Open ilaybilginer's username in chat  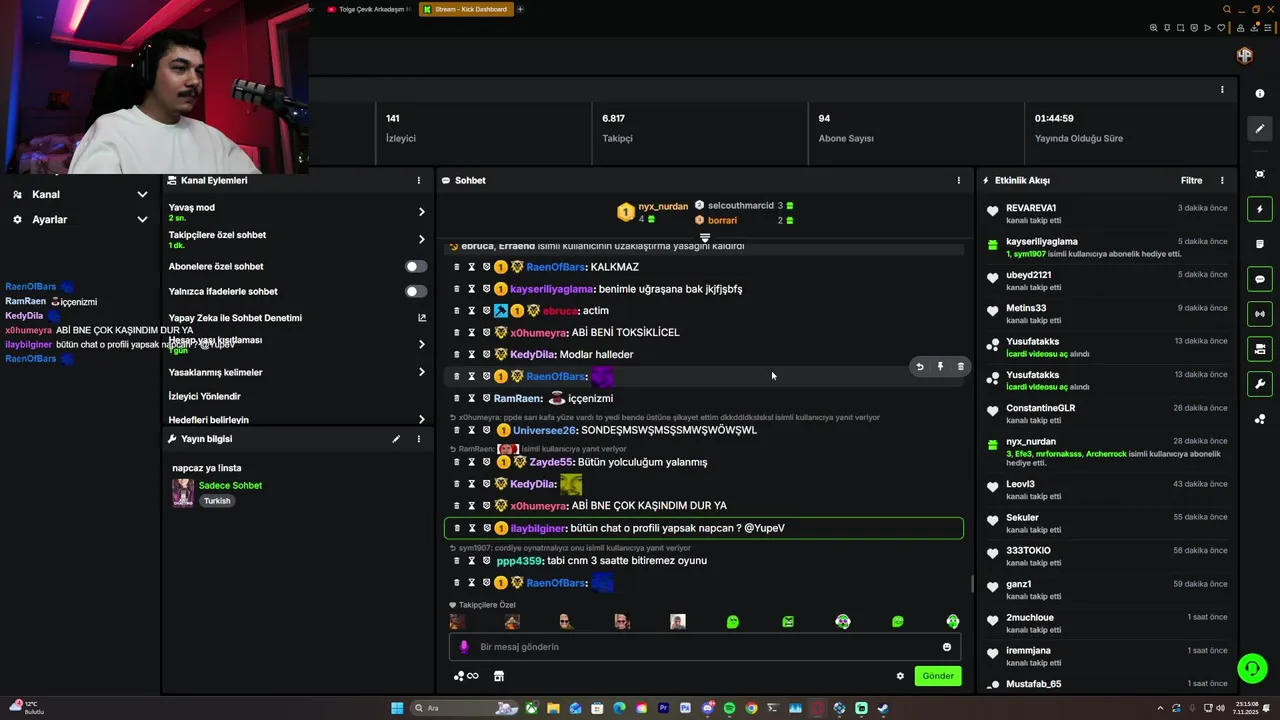point(539,528)
